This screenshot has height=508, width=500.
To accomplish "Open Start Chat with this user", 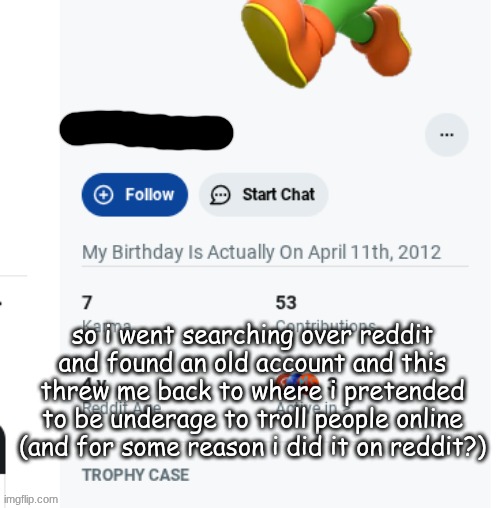I will click(263, 195).
